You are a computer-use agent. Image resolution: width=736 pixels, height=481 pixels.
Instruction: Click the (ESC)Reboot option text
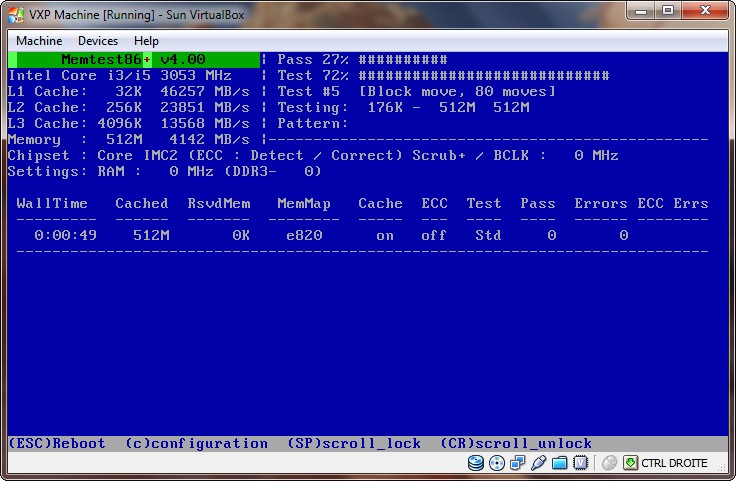(x=57, y=443)
